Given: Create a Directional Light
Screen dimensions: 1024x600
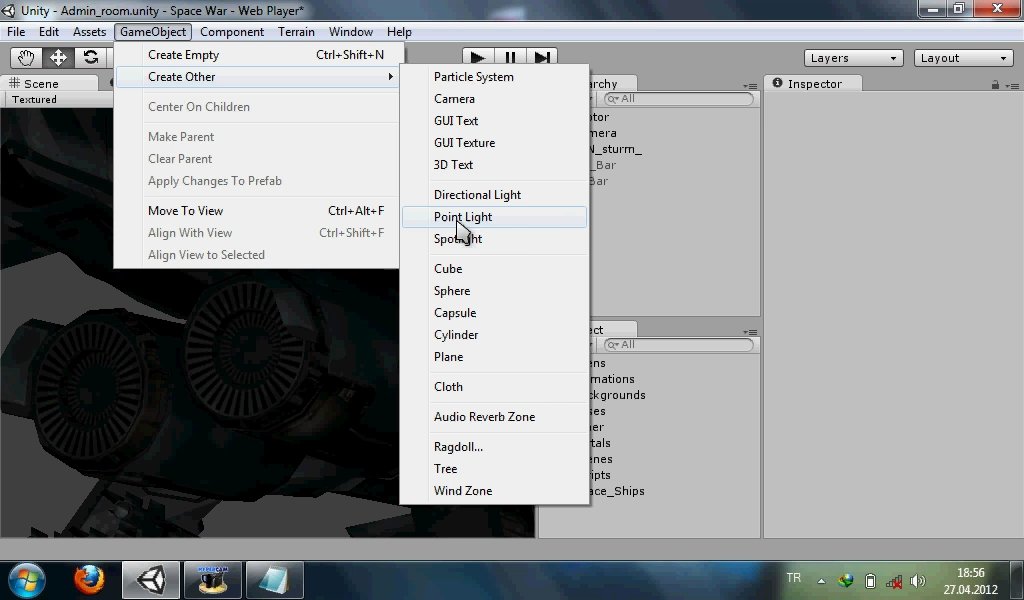Looking at the screenshot, I should pos(494,195).
